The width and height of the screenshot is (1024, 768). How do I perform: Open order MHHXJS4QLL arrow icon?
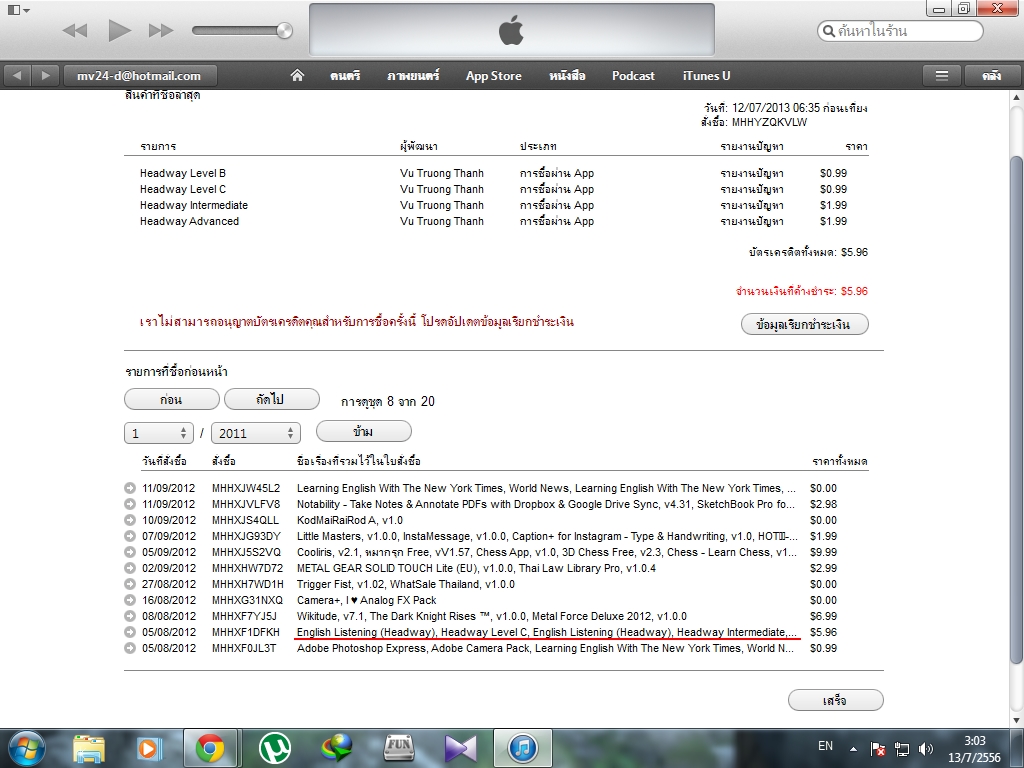coord(130,520)
